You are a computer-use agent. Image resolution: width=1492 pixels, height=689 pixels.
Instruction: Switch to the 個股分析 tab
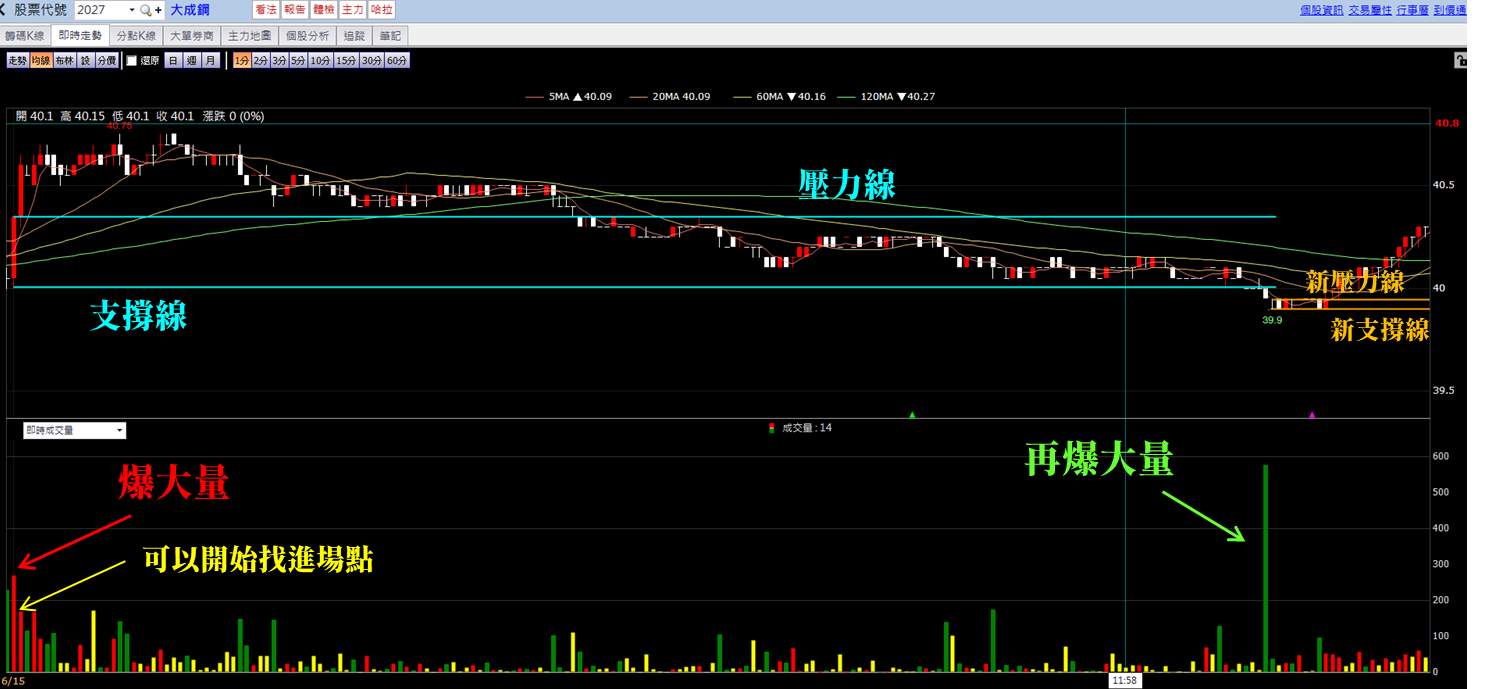click(307, 35)
